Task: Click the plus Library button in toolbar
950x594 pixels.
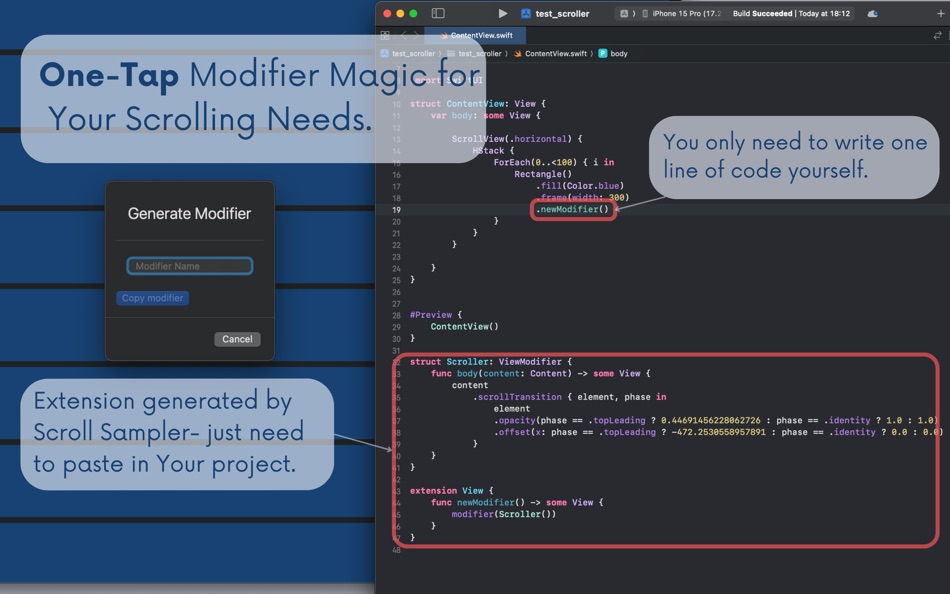Action: (940, 13)
